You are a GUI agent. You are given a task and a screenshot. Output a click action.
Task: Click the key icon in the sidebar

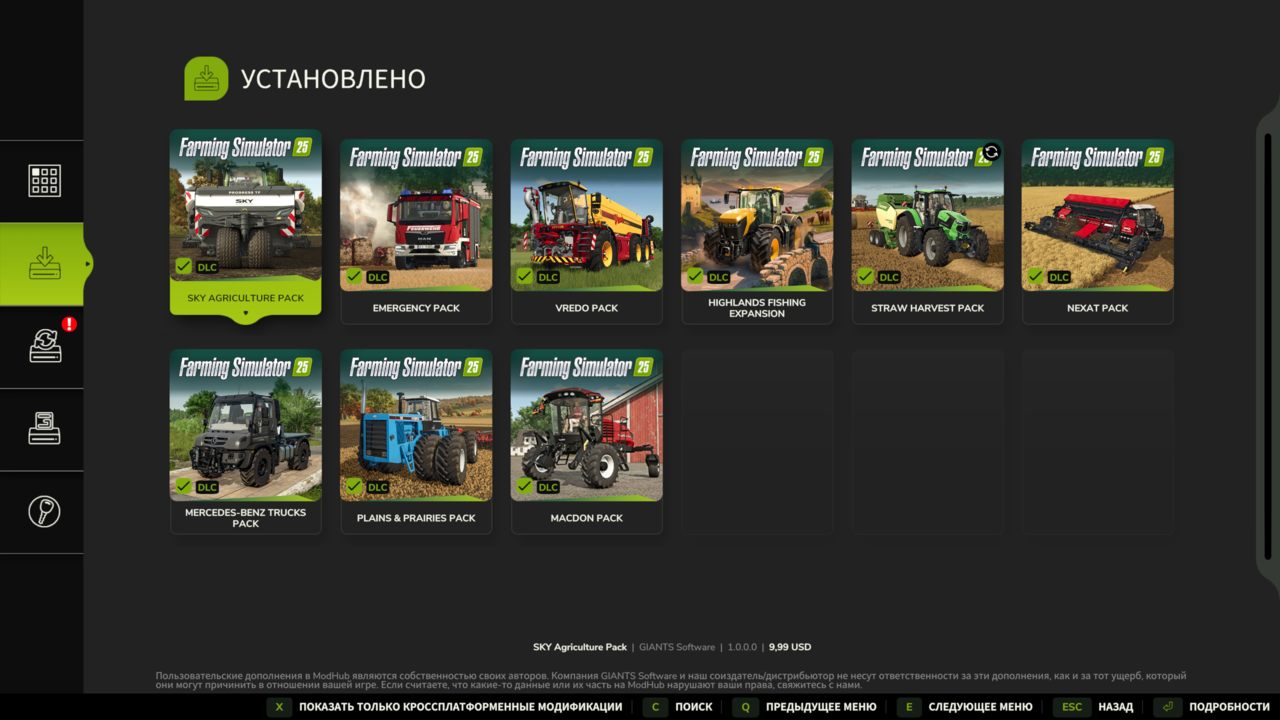coord(44,511)
